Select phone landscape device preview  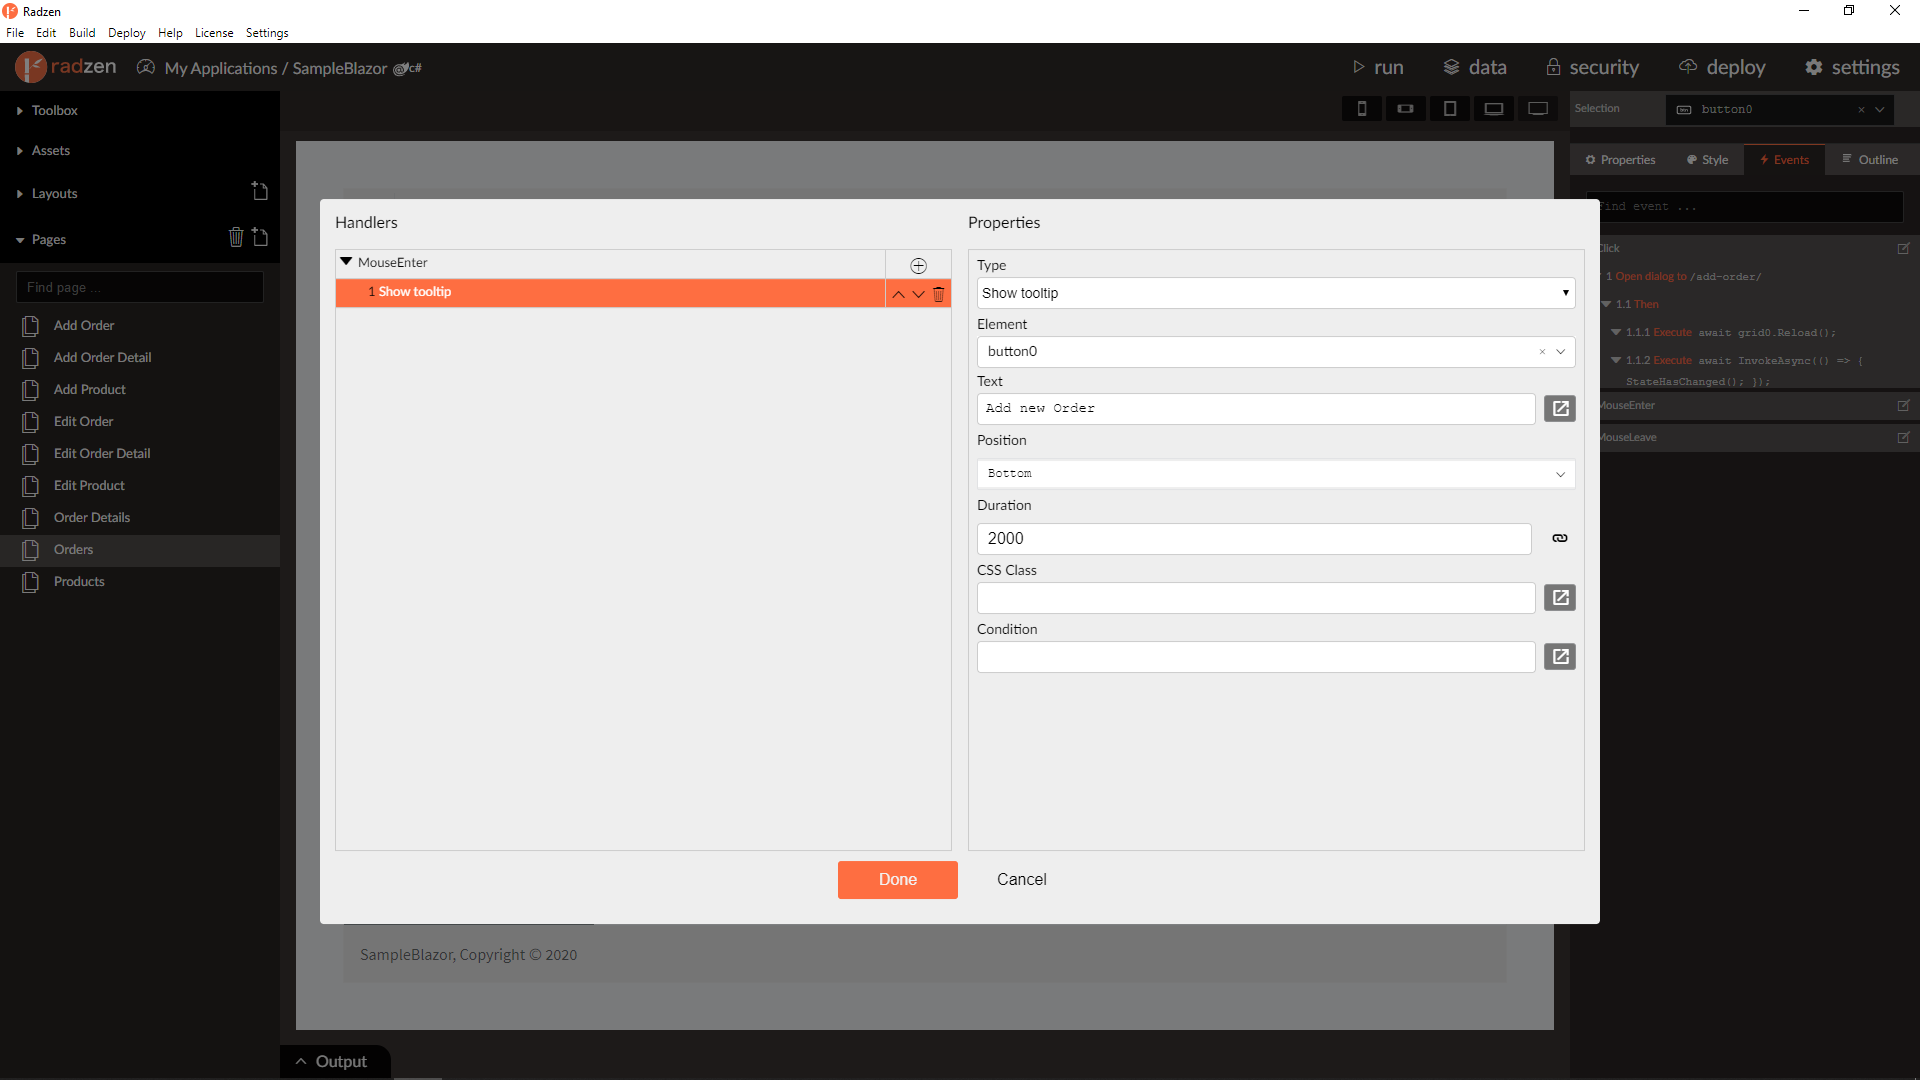coord(1406,109)
